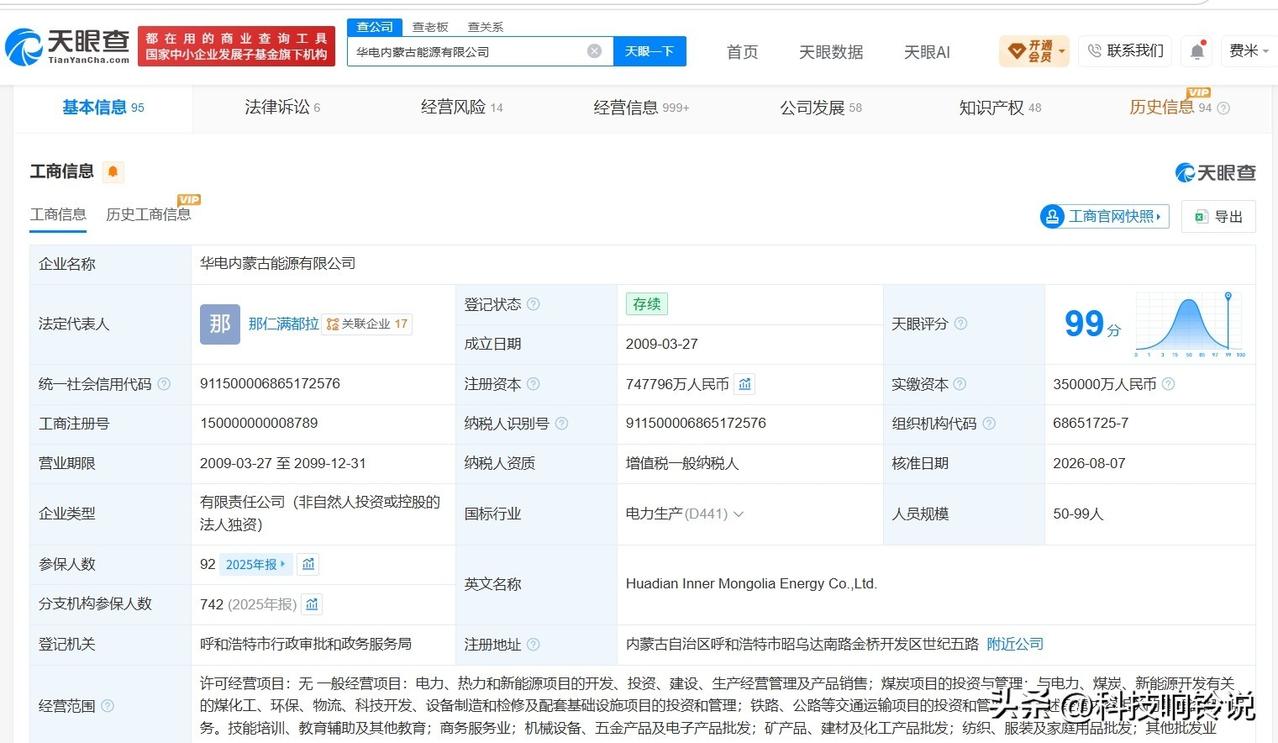
Task: Click help icon next to 天眼评分
Action: tap(961, 324)
